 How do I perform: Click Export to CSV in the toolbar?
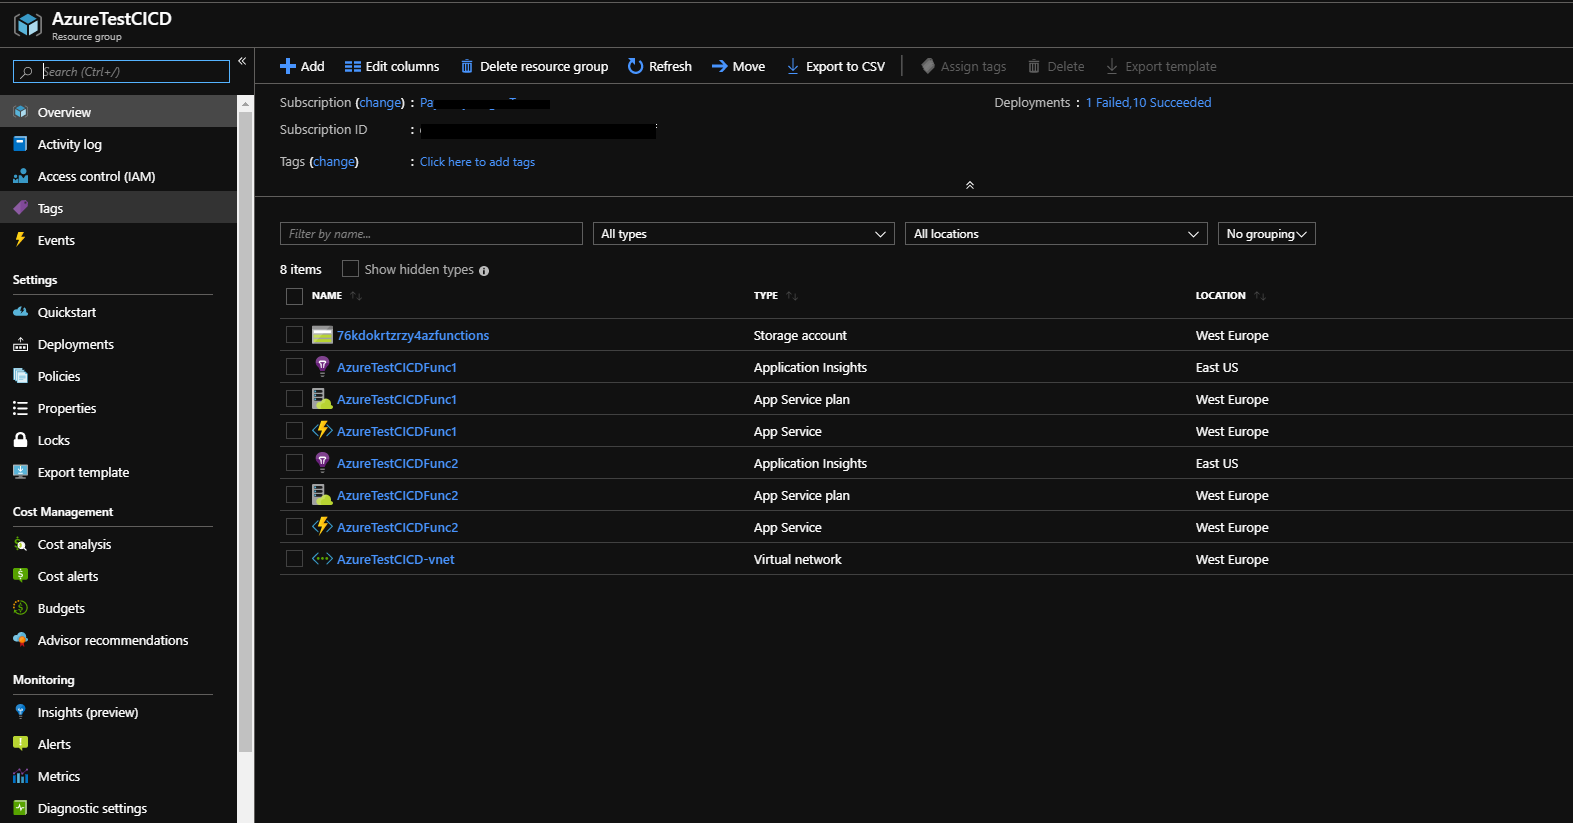(x=836, y=66)
